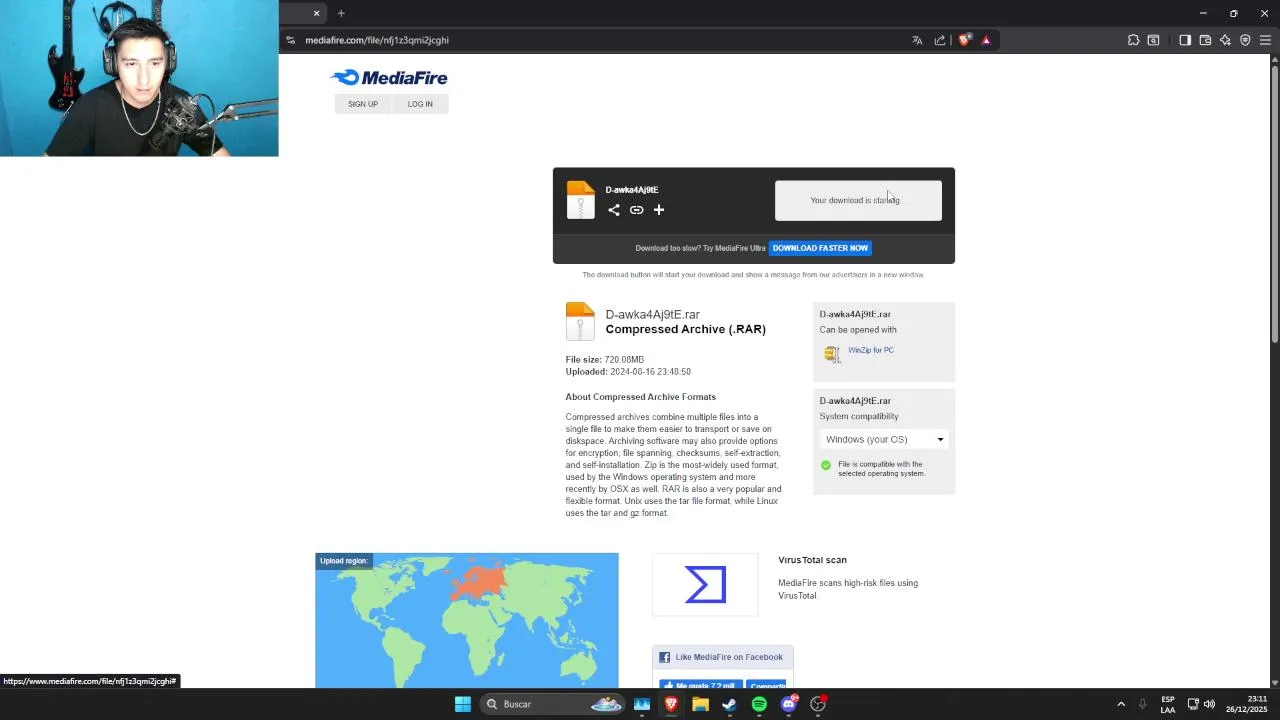The height and width of the screenshot is (720, 1280).
Task: Click the Brave Rewards triangle icon
Action: point(986,40)
